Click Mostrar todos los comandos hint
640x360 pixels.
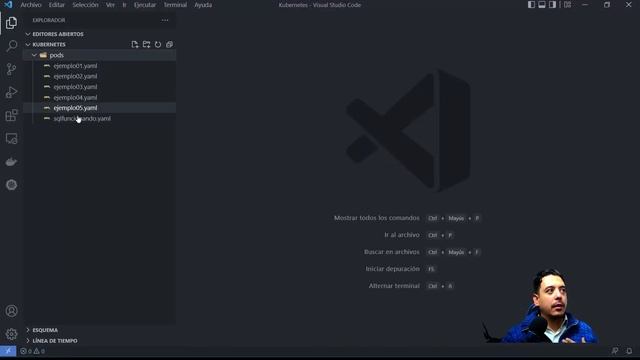376,218
